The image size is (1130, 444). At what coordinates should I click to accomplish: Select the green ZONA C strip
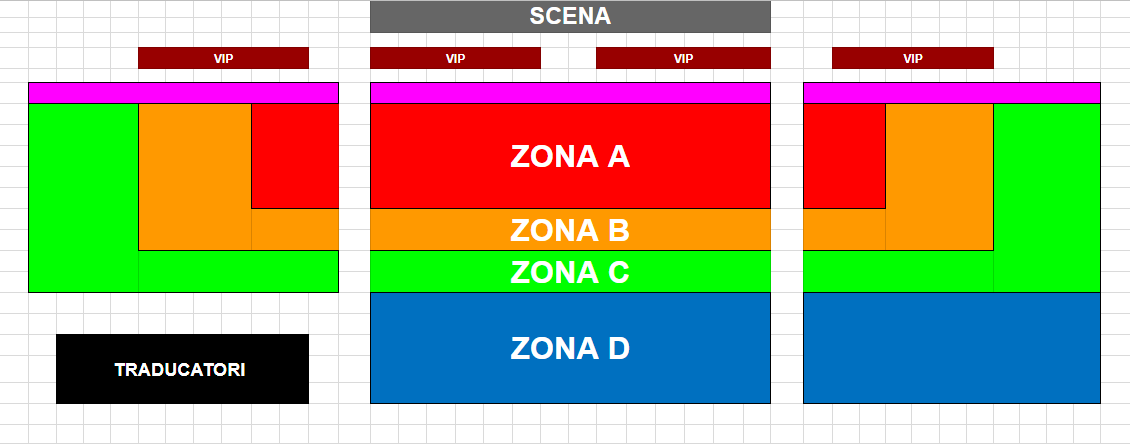click(x=570, y=272)
